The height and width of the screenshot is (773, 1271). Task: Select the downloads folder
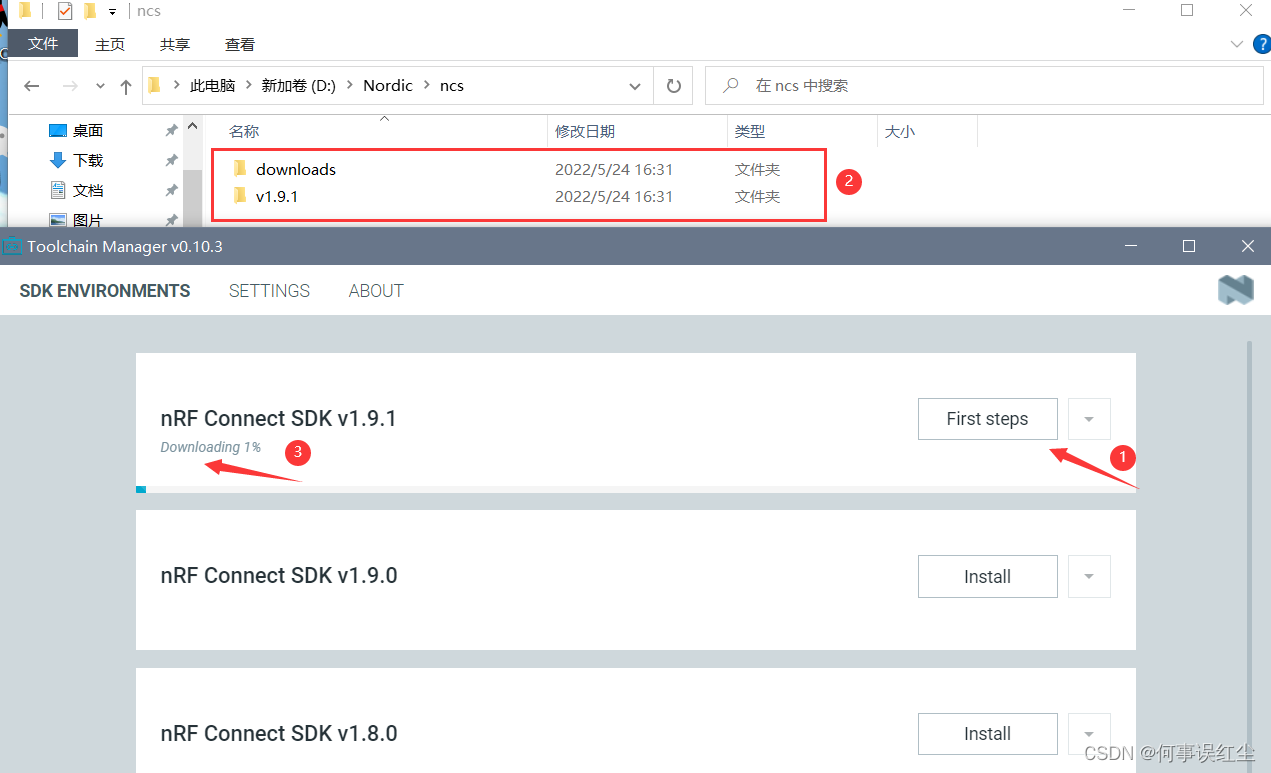pos(295,170)
